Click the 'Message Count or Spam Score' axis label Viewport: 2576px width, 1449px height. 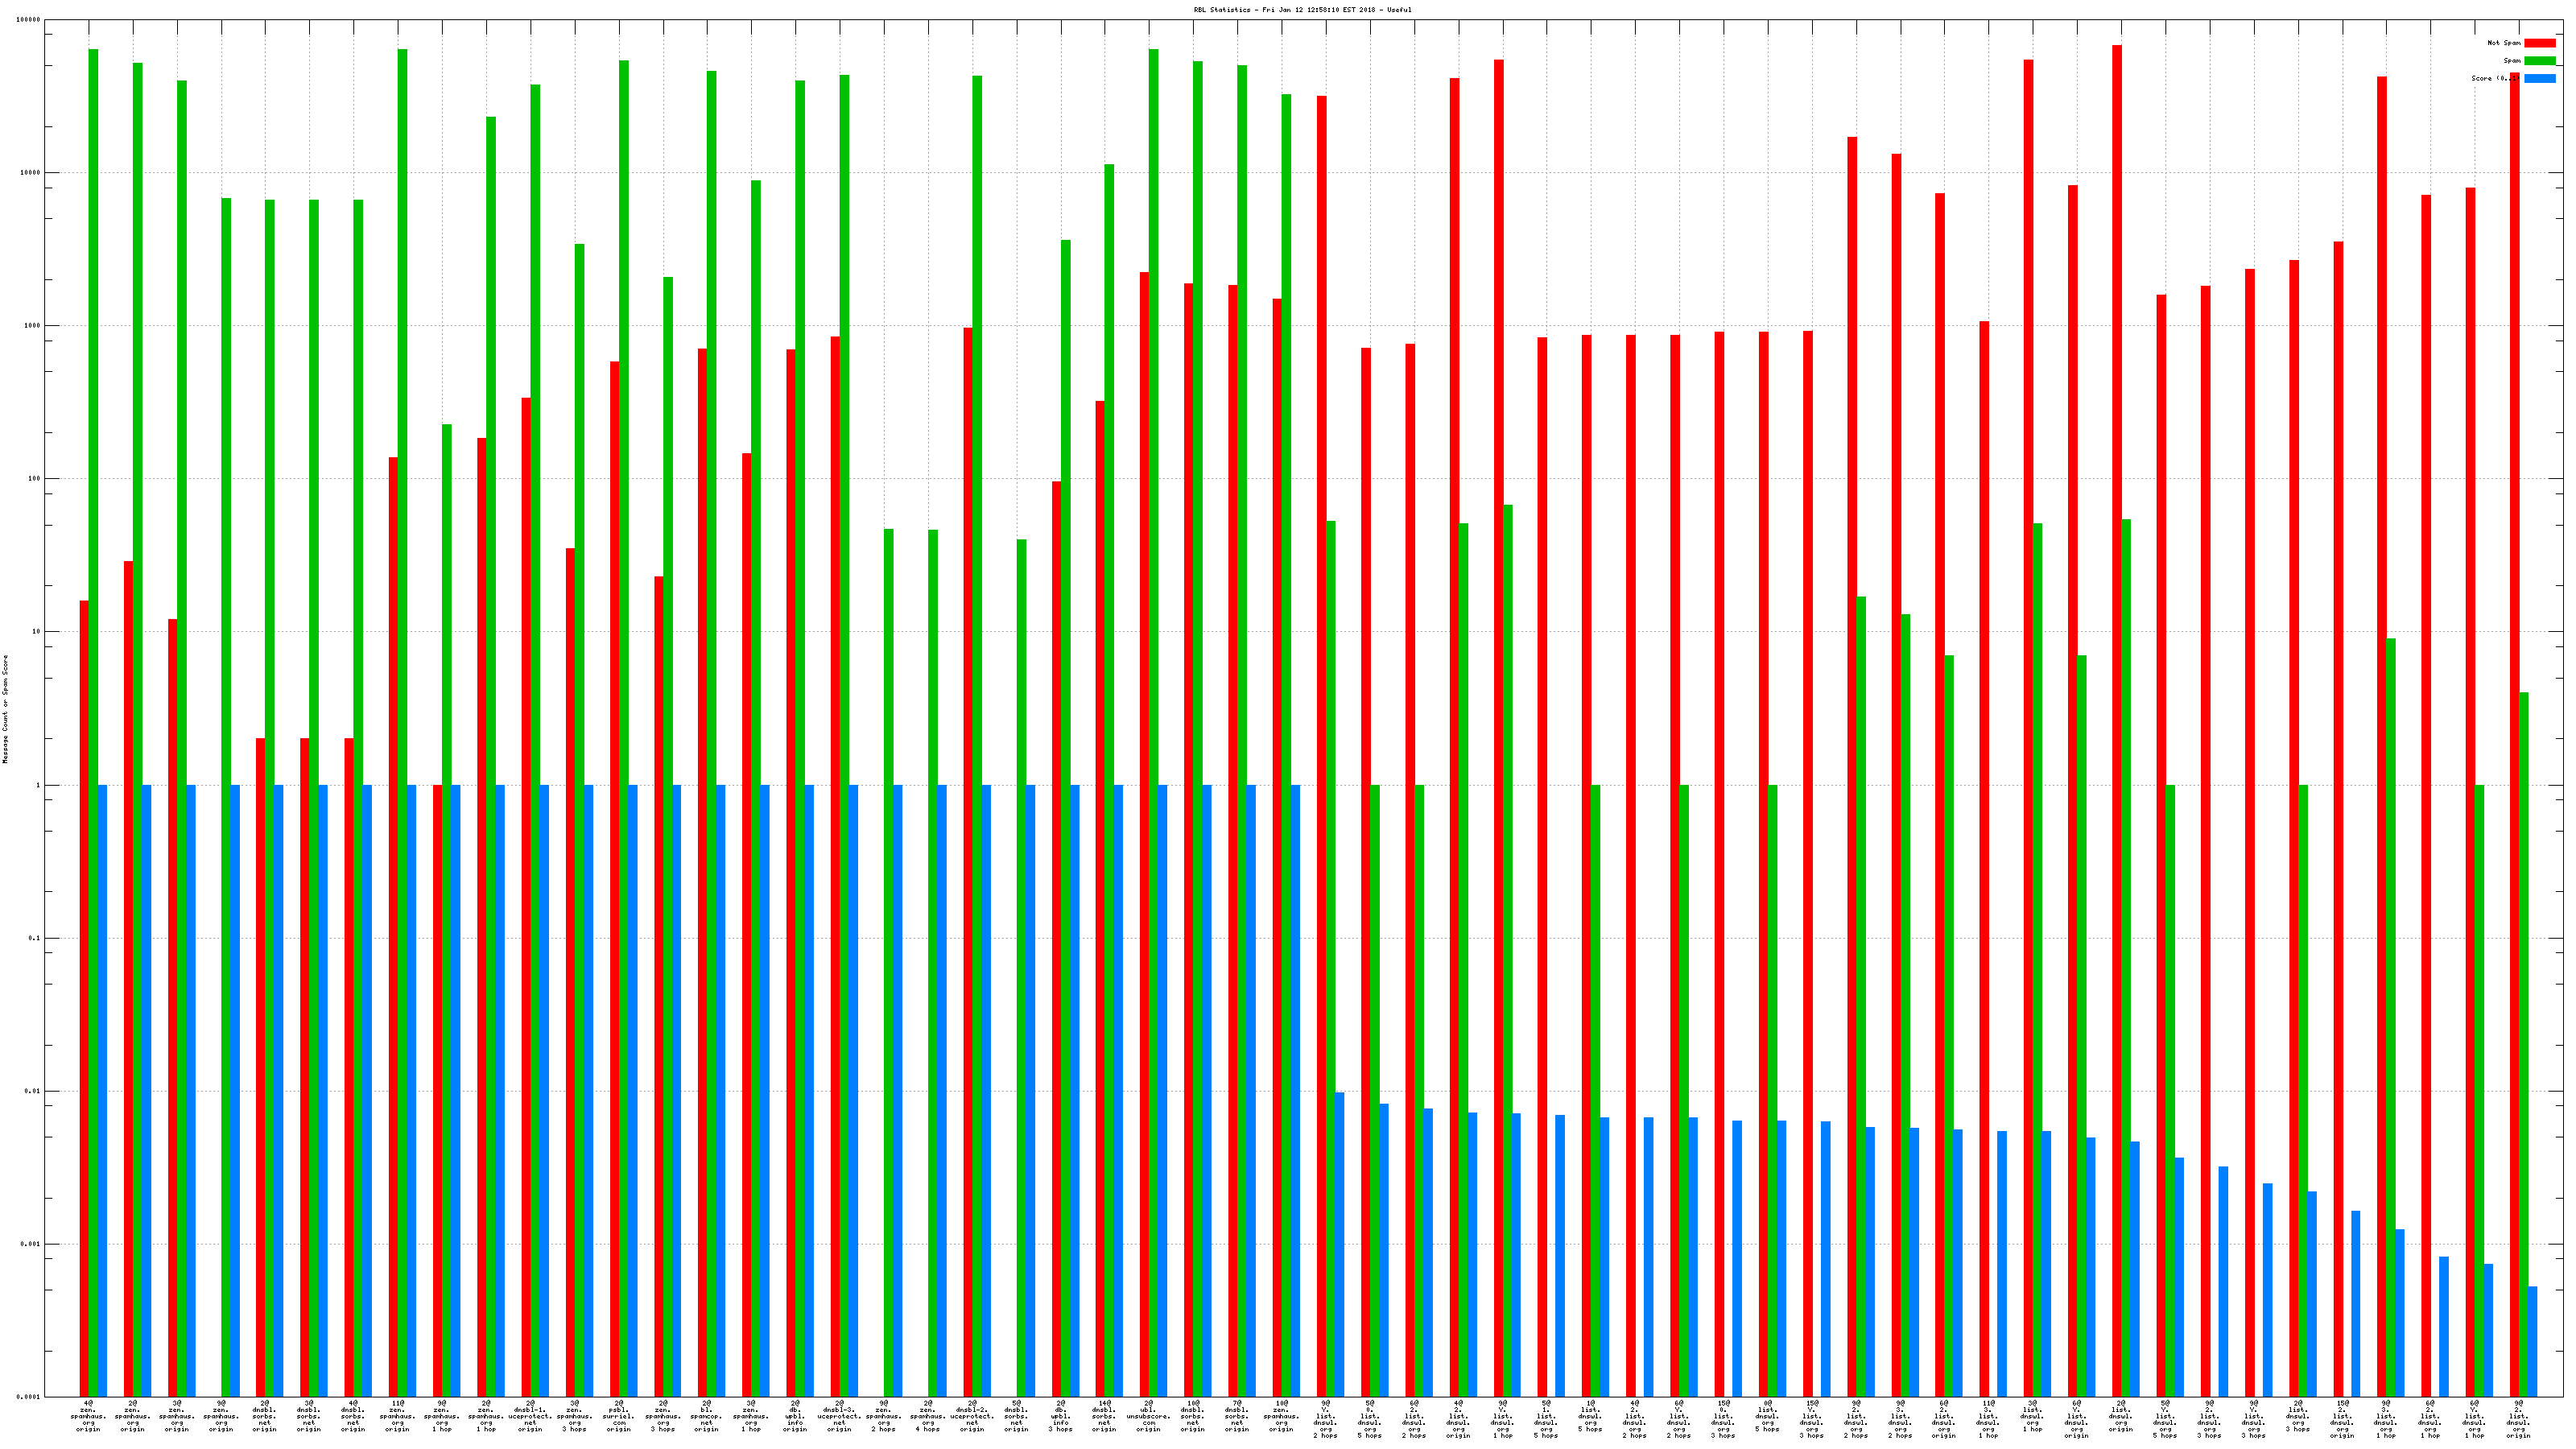coord(5,709)
